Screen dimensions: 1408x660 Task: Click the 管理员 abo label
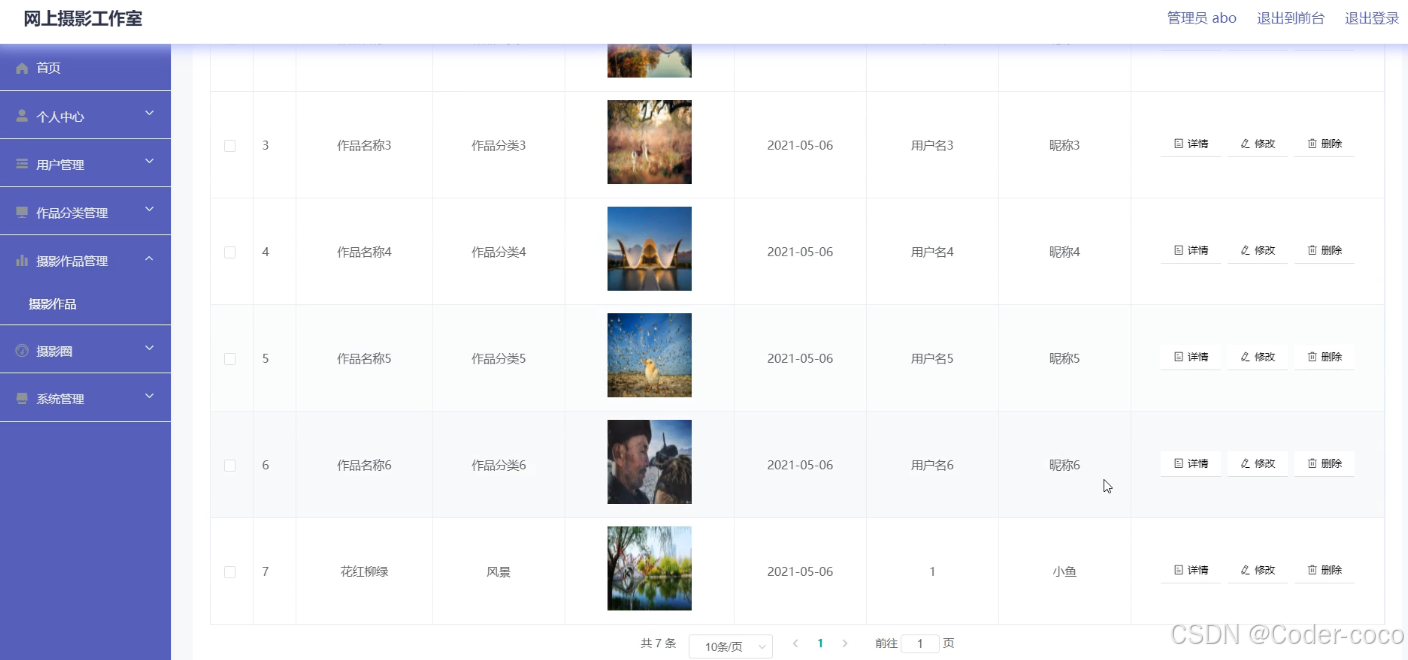click(x=1201, y=18)
